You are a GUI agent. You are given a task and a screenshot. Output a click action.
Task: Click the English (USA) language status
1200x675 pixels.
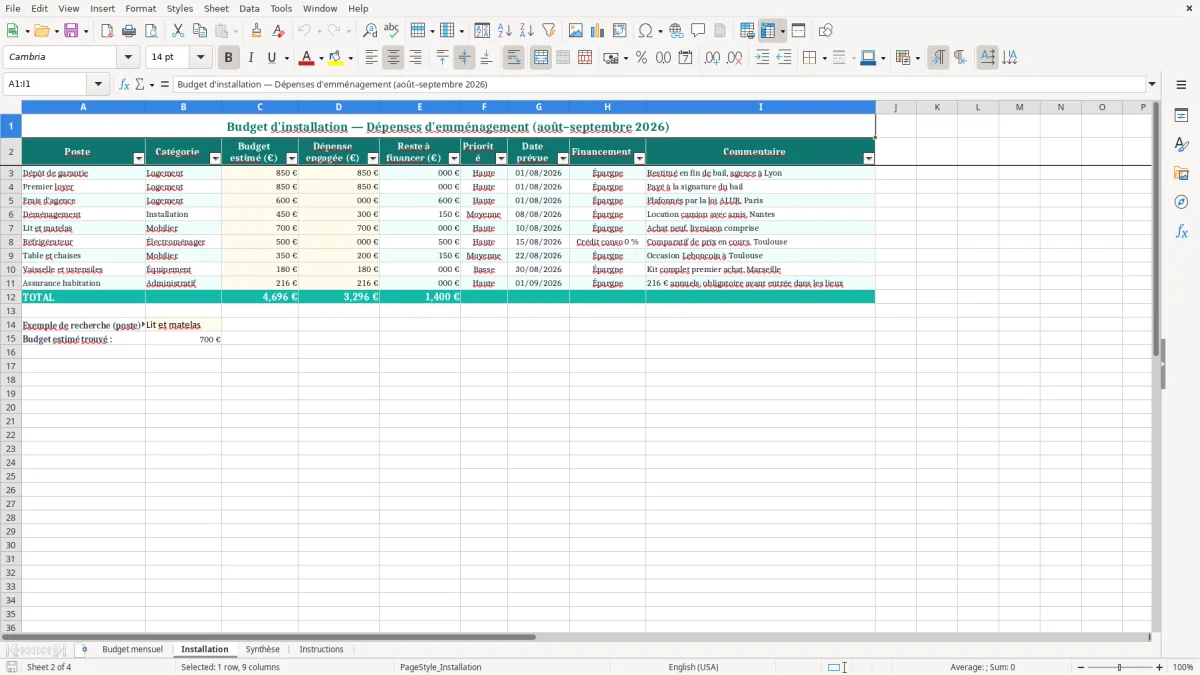(x=693, y=667)
